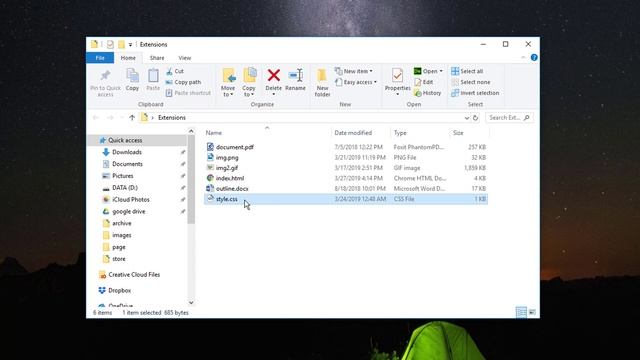Switch to the Home ribbon tab
The width and height of the screenshot is (640, 360).
point(128,58)
